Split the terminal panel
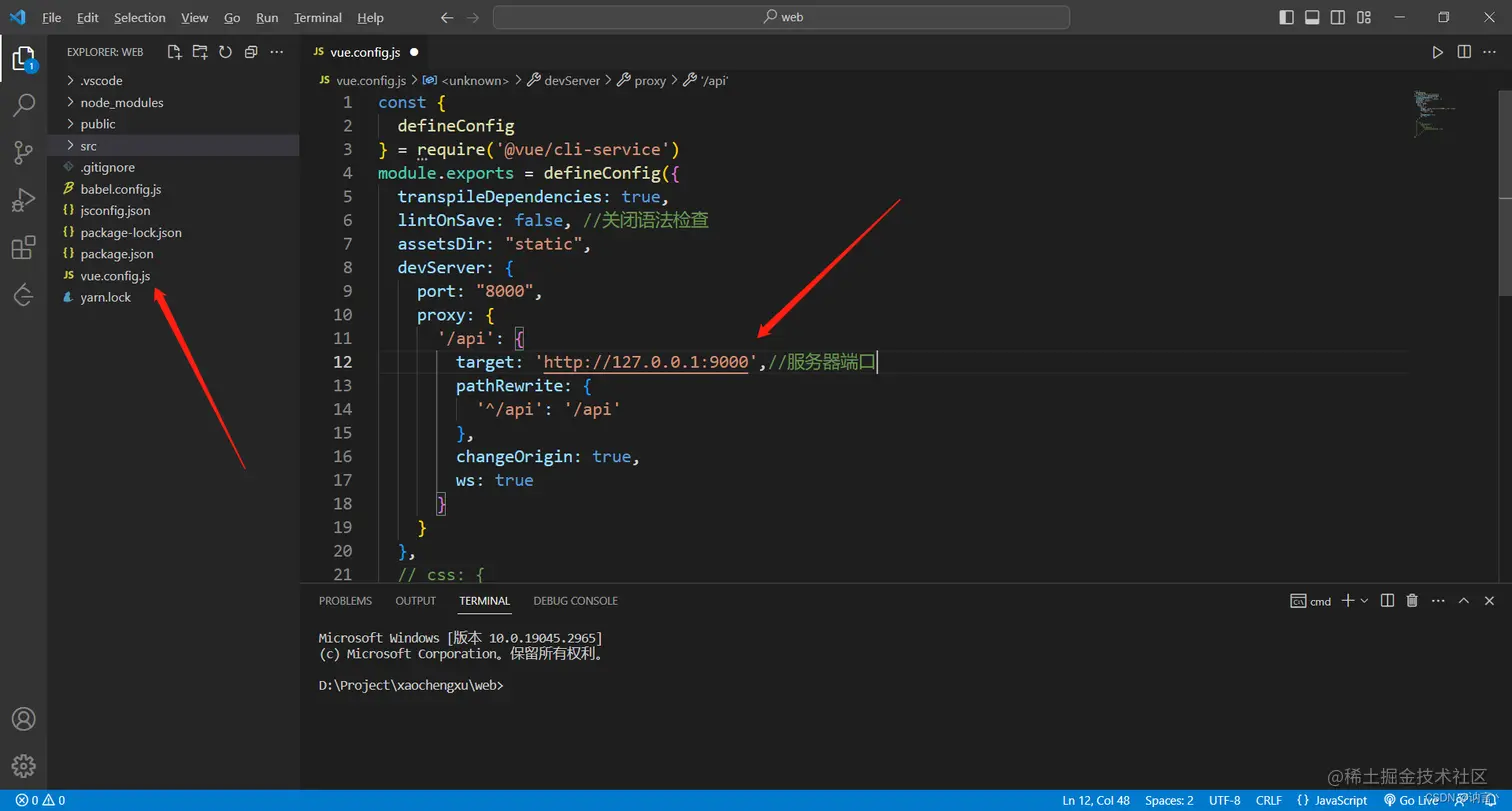Image resolution: width=1512 pixels, height=811 pixels. coord(1387,600)
